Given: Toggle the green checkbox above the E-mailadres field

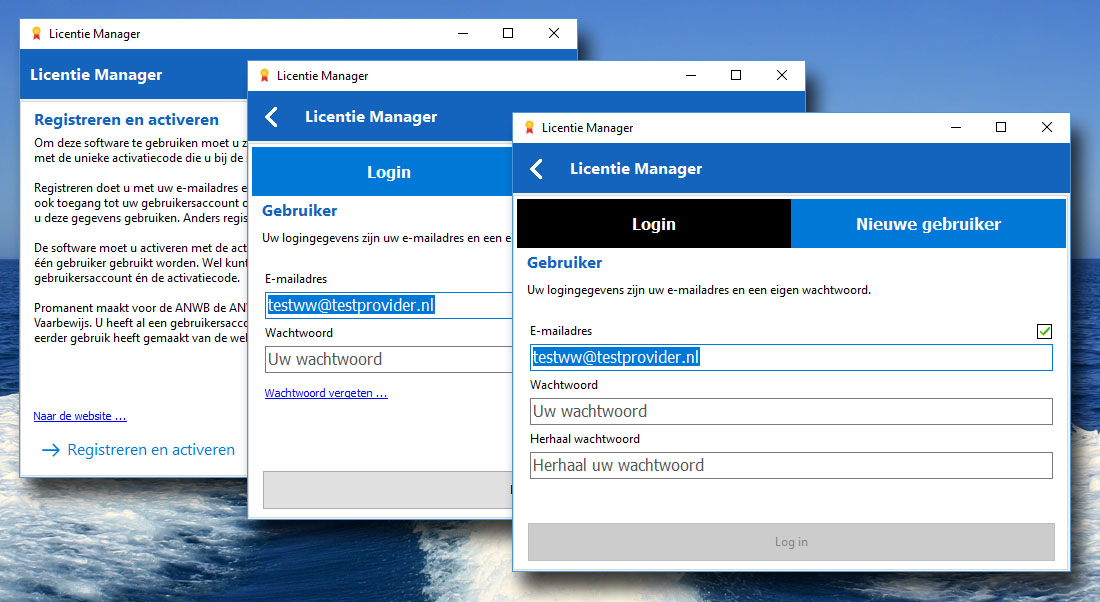Looking at the screenshot, I should point(1044,331).
